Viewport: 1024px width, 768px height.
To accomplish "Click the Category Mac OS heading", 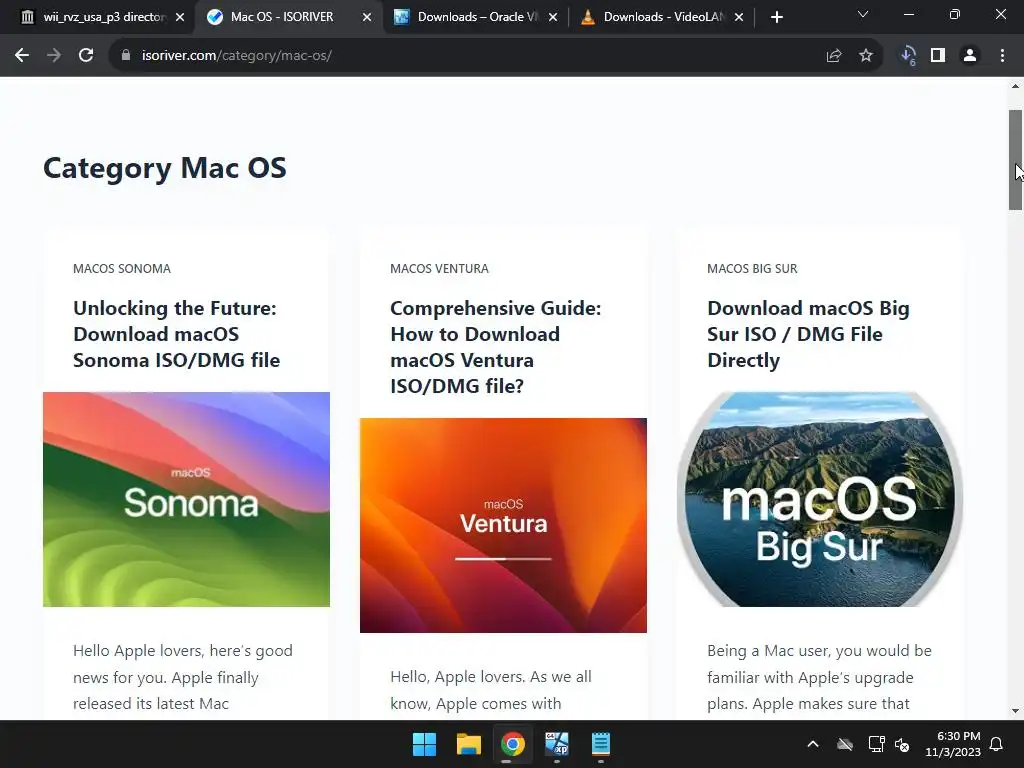I will pos(165,168).
